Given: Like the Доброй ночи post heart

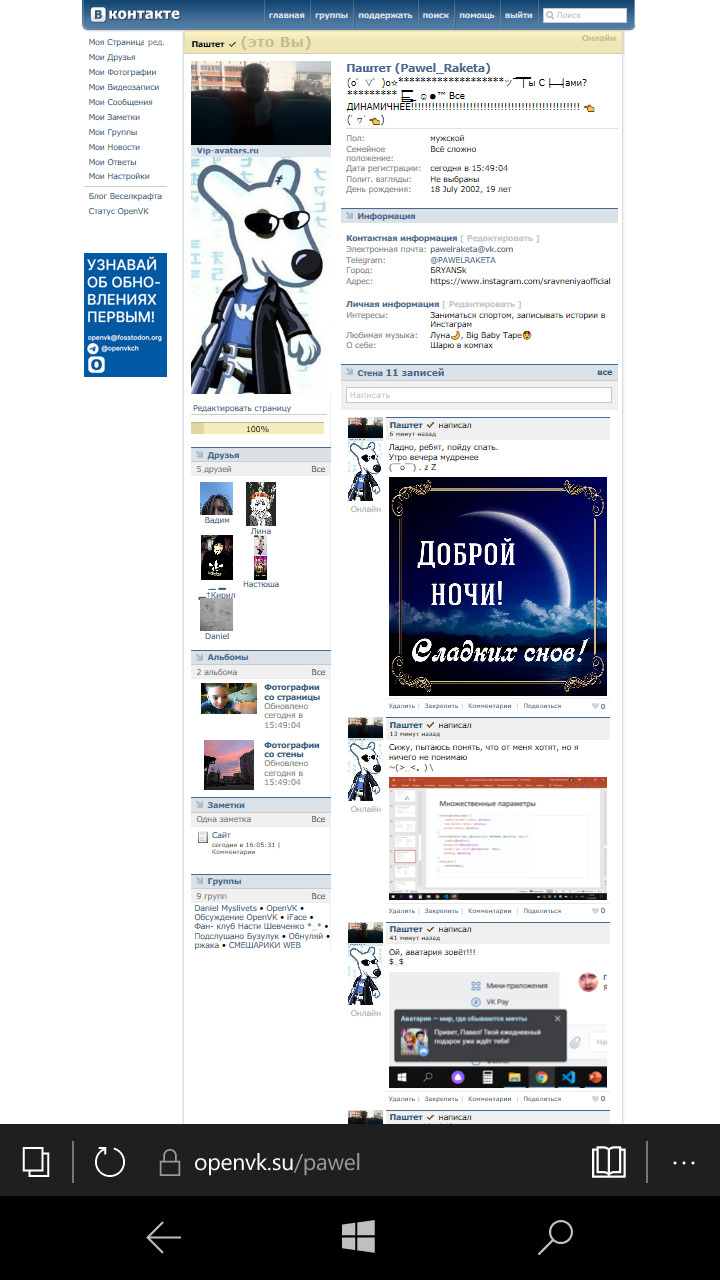Looking at the screenshot, I should (598, 706).
